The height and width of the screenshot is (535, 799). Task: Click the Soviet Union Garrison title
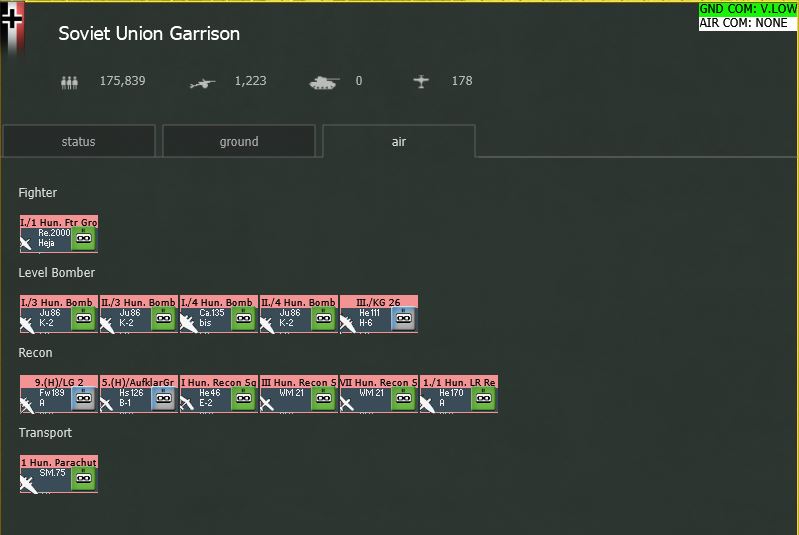[149, 34]
